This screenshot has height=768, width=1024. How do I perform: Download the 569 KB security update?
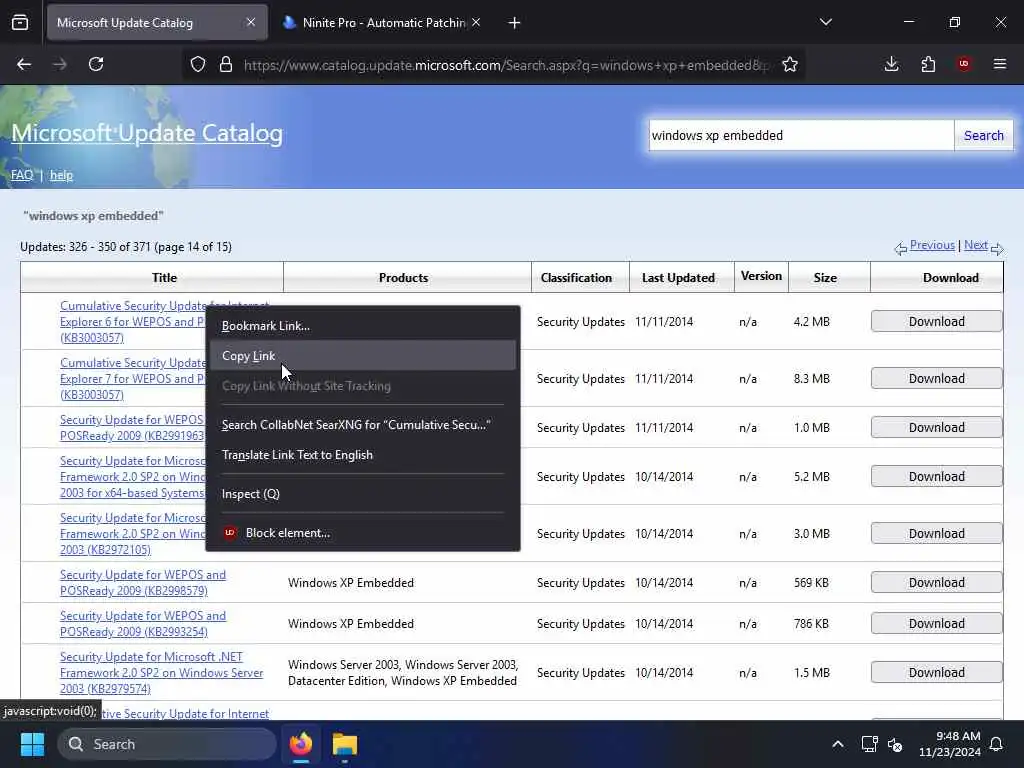936,583
